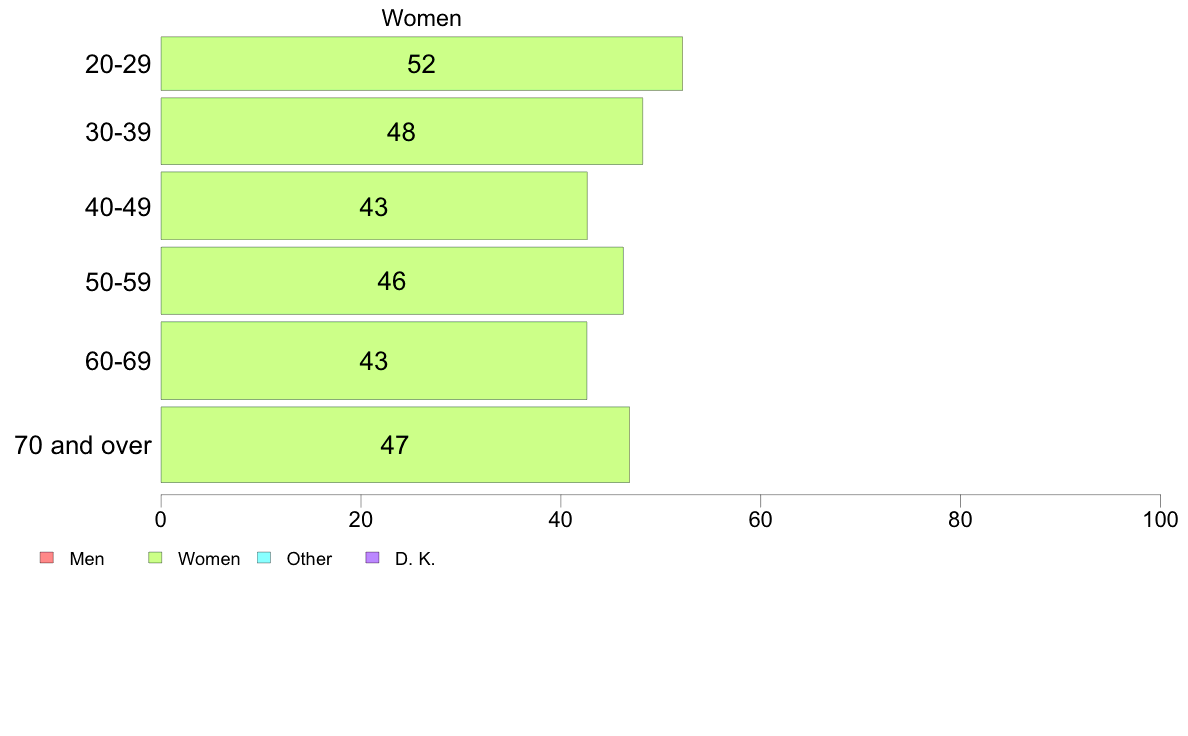Click the green Women legend swatch
1188x736 pixels.
click(x=155, y=558)
